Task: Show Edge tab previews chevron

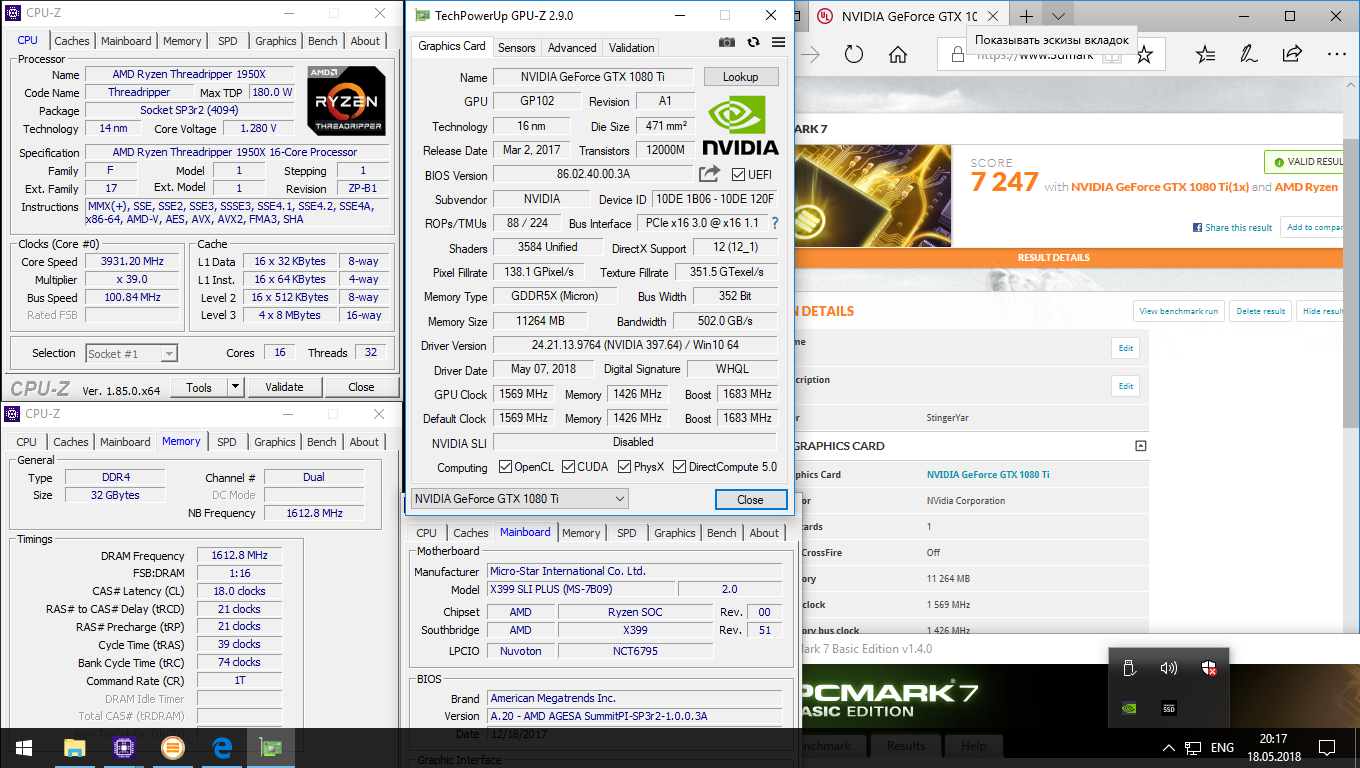Action: pos(1060,16)
